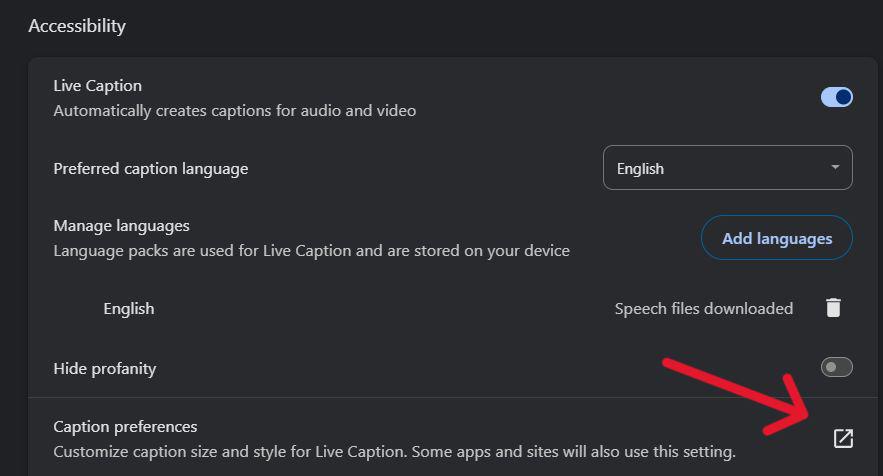Enable the Hide profanity switch

click(x=836, y=367)
